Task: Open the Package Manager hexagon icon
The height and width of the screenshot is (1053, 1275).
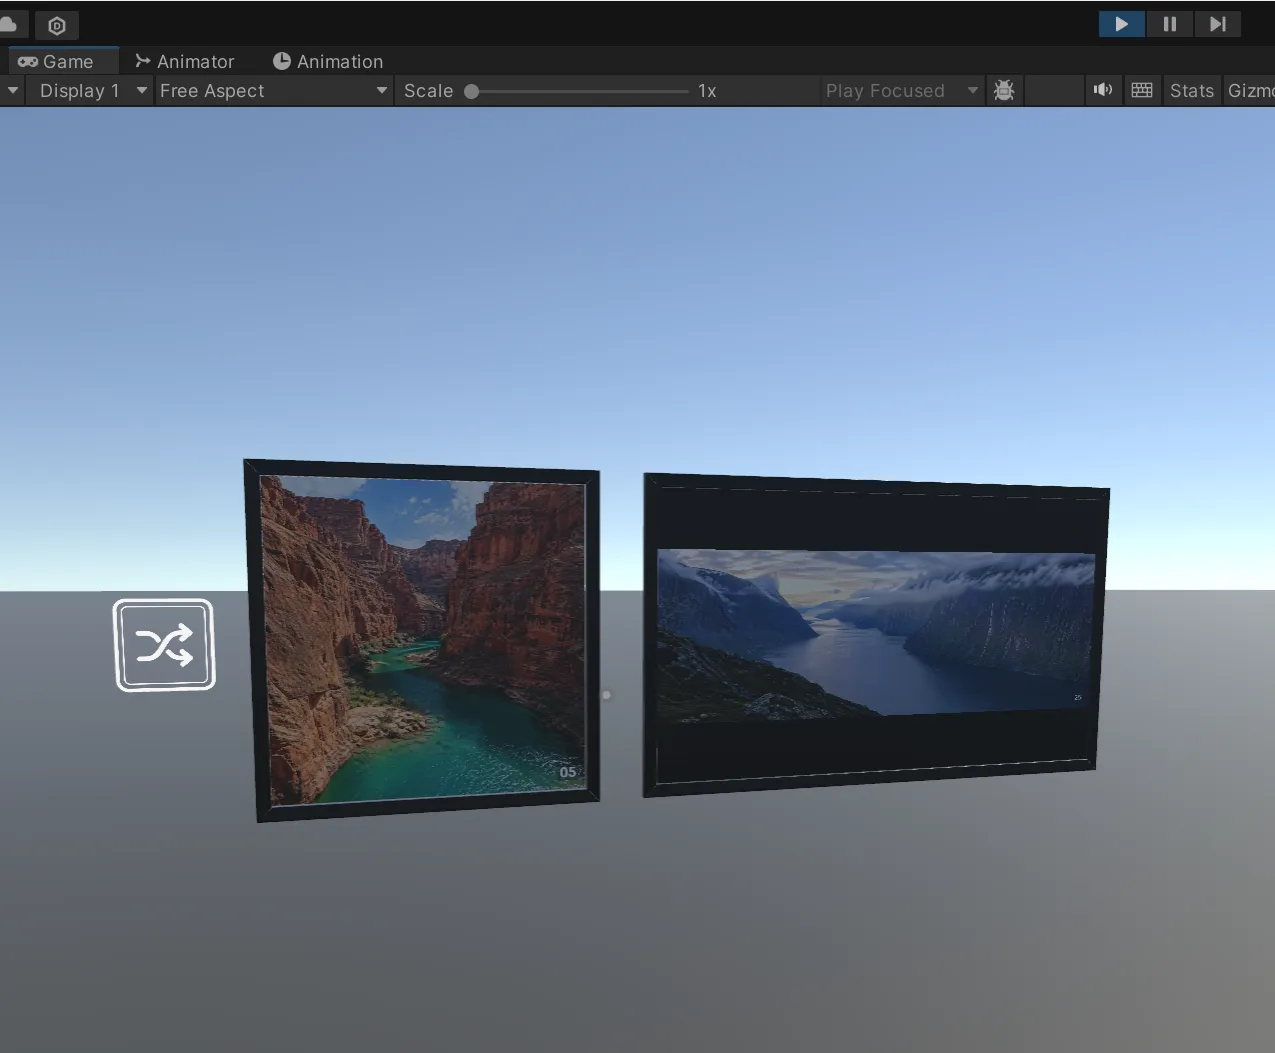Action: pyautogui.click(x=57, y=25)
